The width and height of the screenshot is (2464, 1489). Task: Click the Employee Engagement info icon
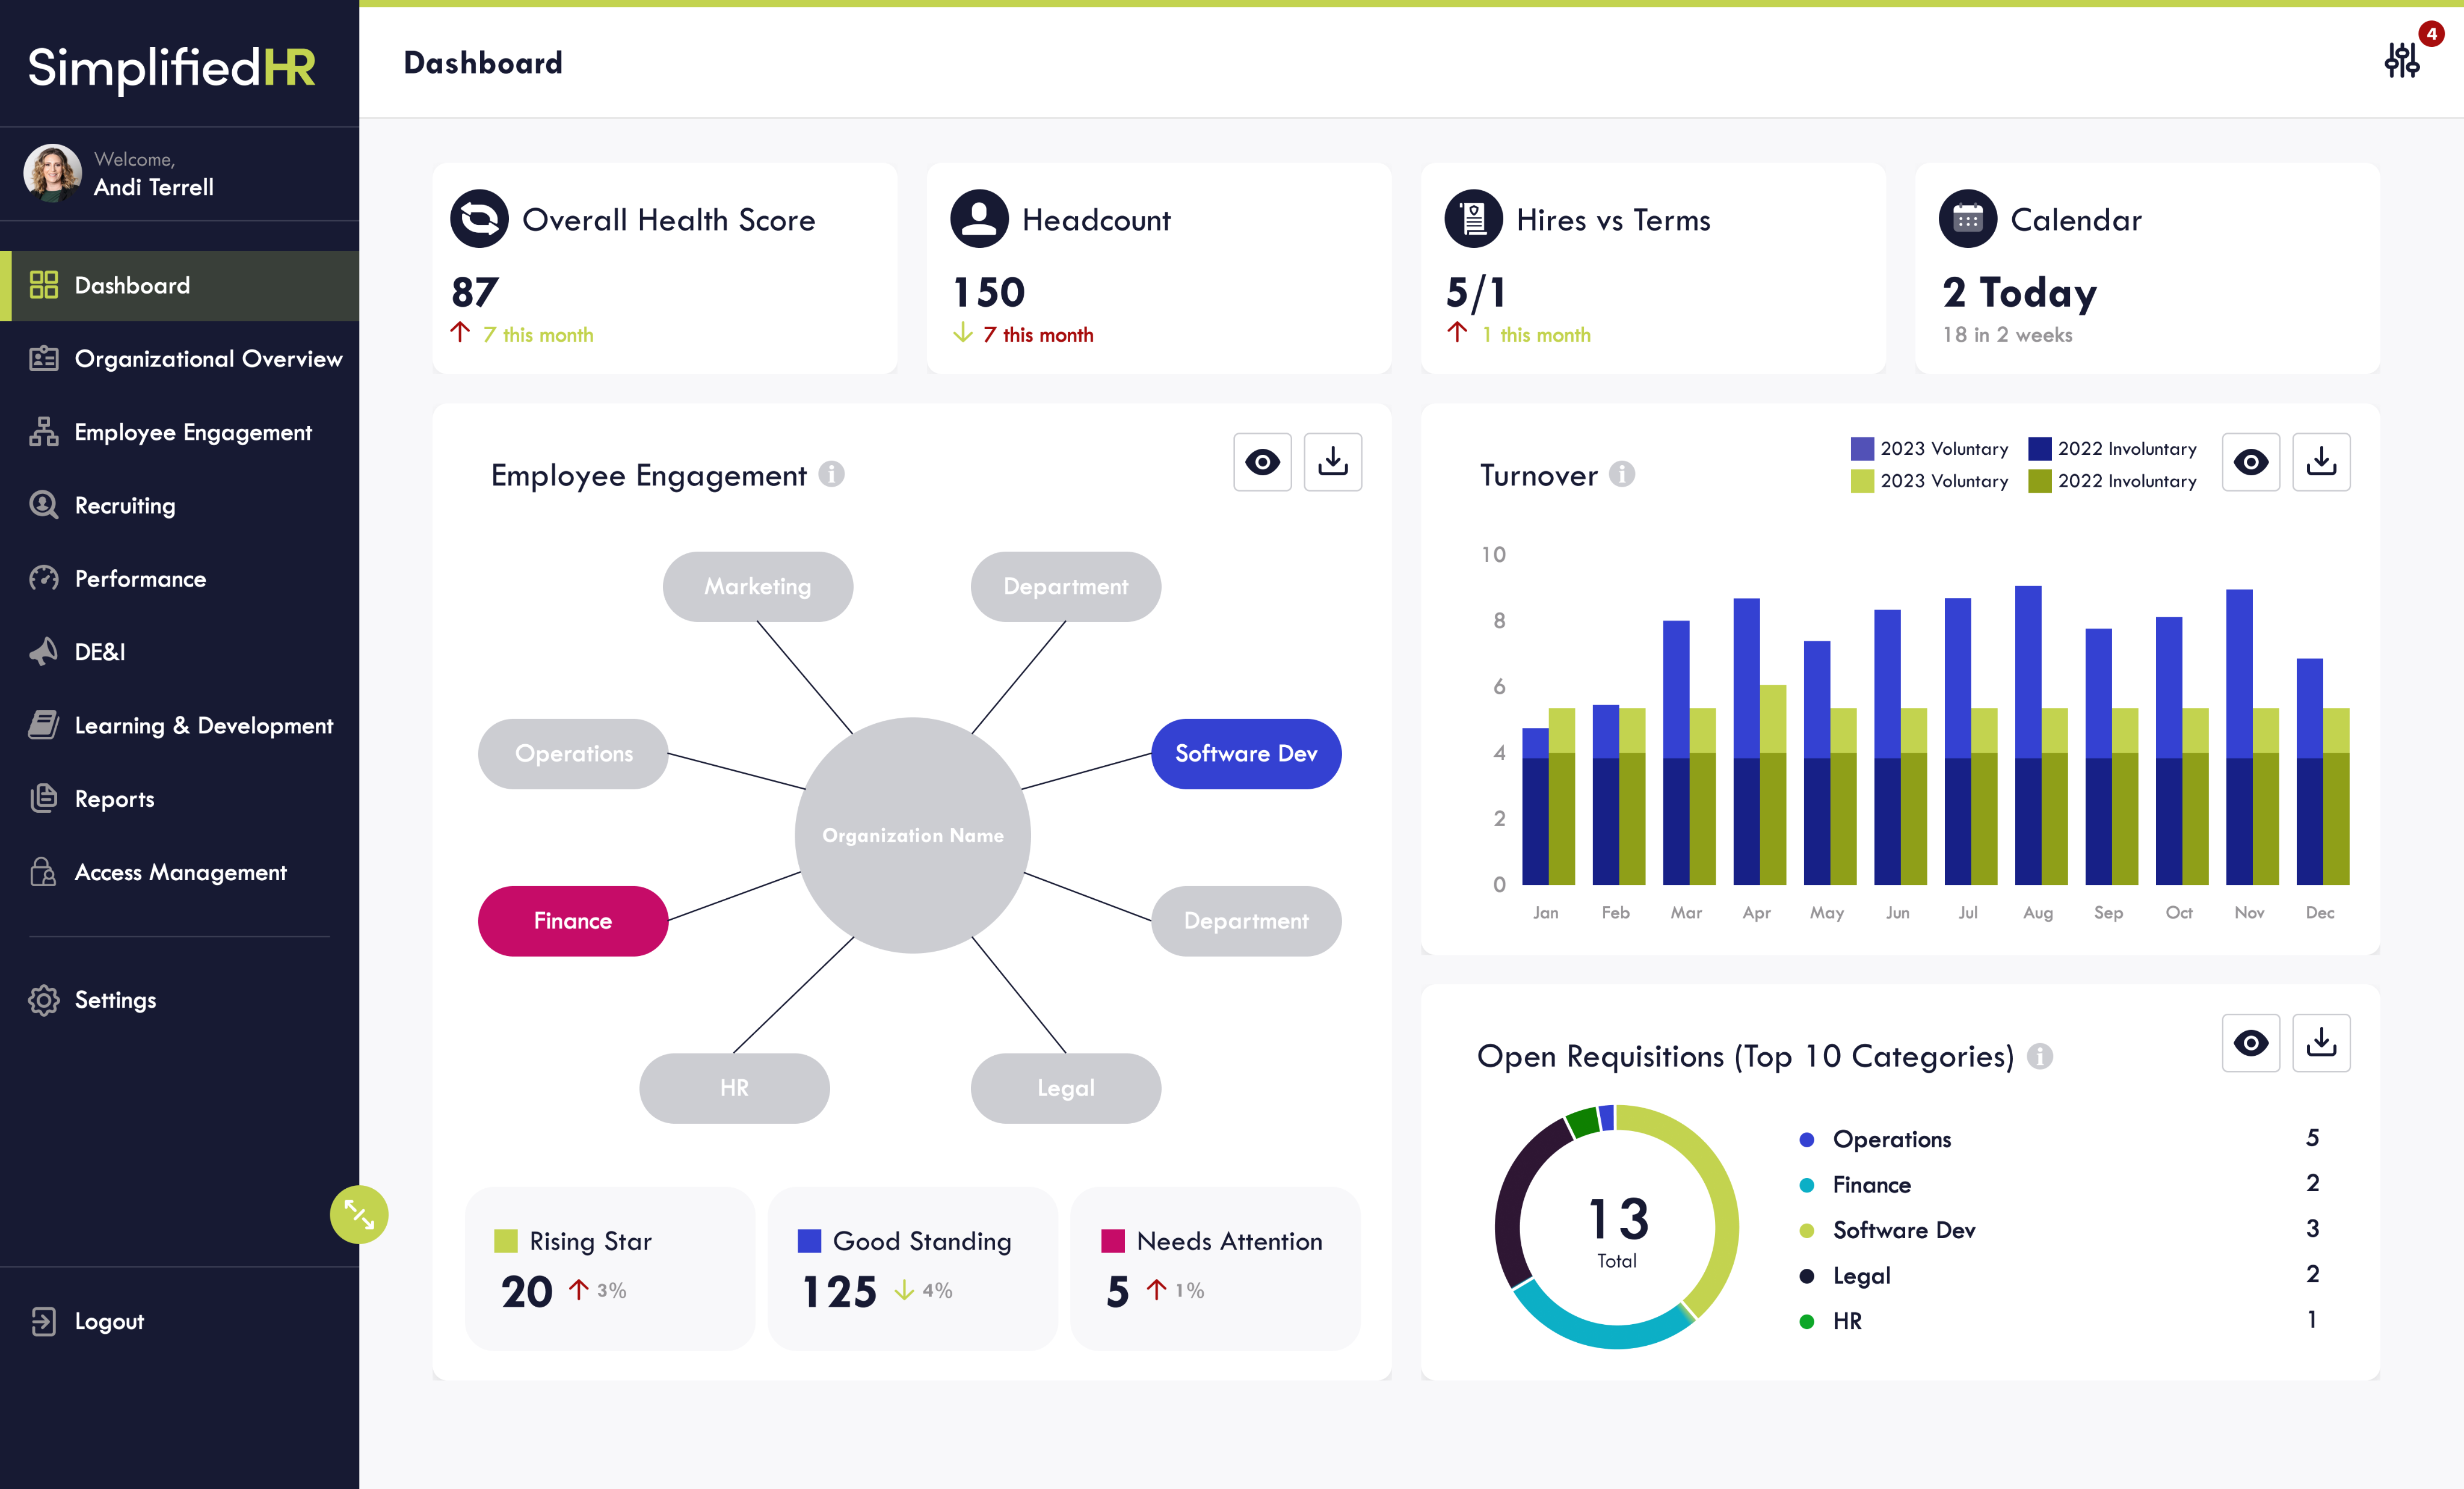pos(831,474)
